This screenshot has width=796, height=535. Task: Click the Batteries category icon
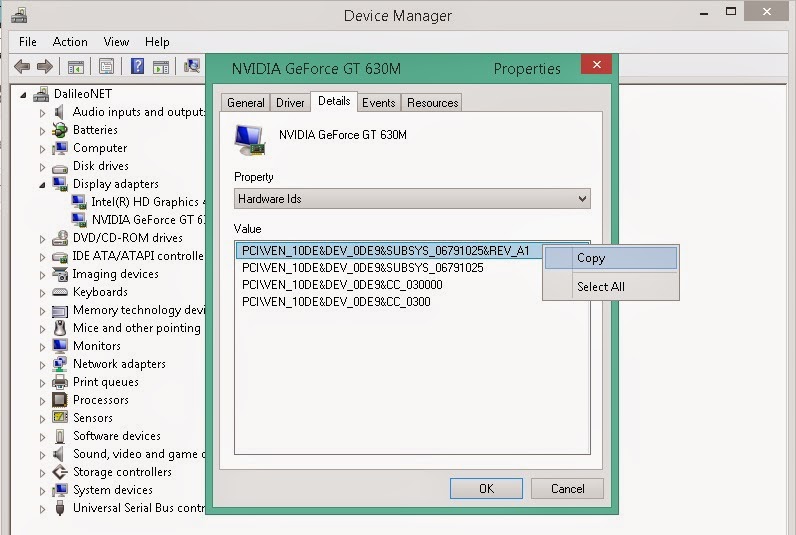[x=59, y=130]
